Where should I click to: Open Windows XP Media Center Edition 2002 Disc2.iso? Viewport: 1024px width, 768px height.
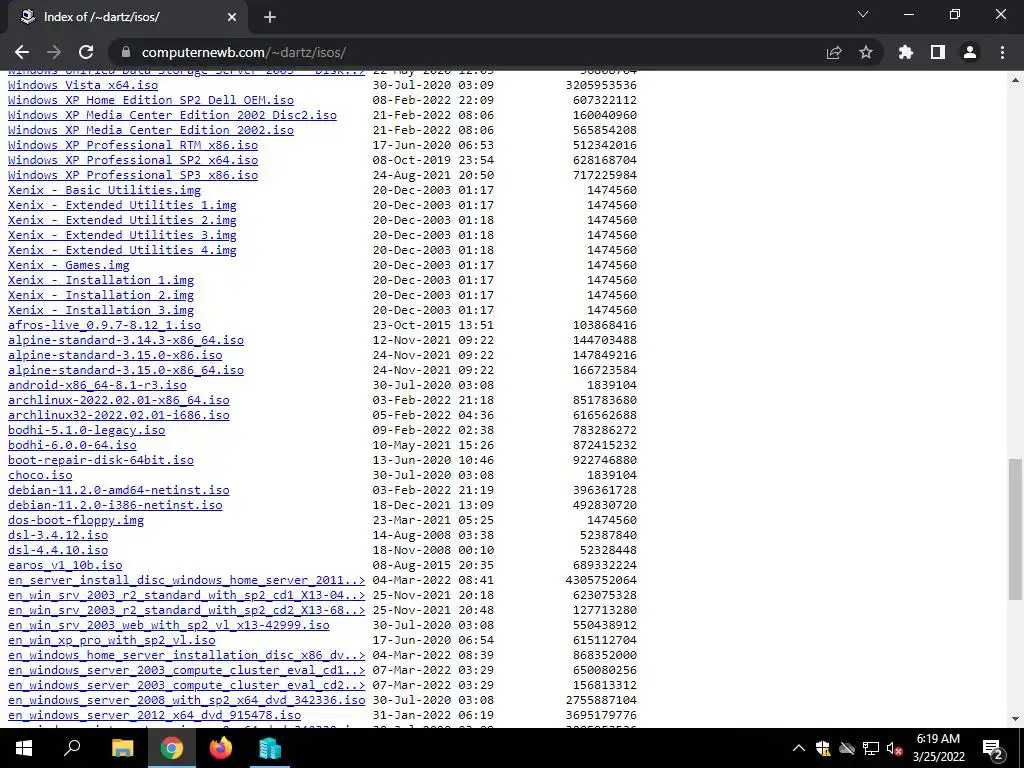[x=172, y=115]
